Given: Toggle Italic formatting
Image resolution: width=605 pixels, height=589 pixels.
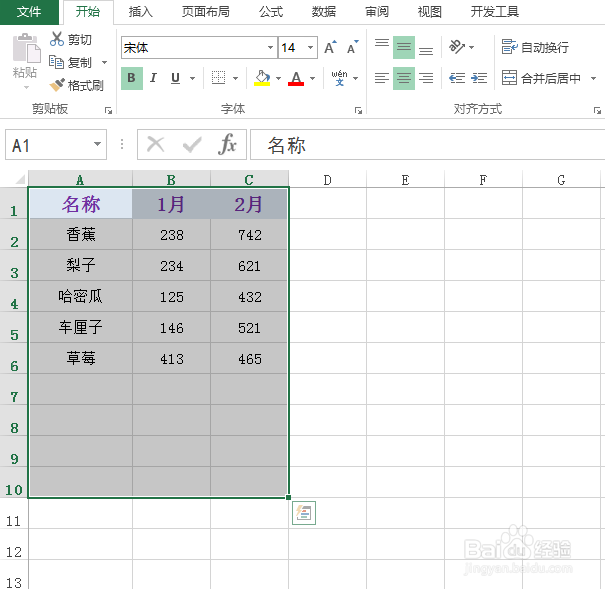Looking at the screenshot, I should pyautogui.click(x=154, y=78).
